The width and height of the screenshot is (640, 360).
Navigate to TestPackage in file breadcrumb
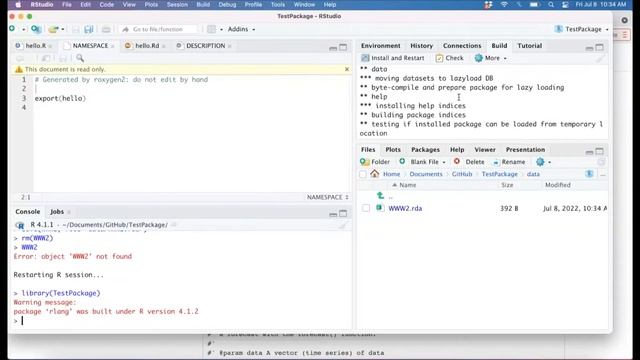pyautogui.click(x=500, y=174)
